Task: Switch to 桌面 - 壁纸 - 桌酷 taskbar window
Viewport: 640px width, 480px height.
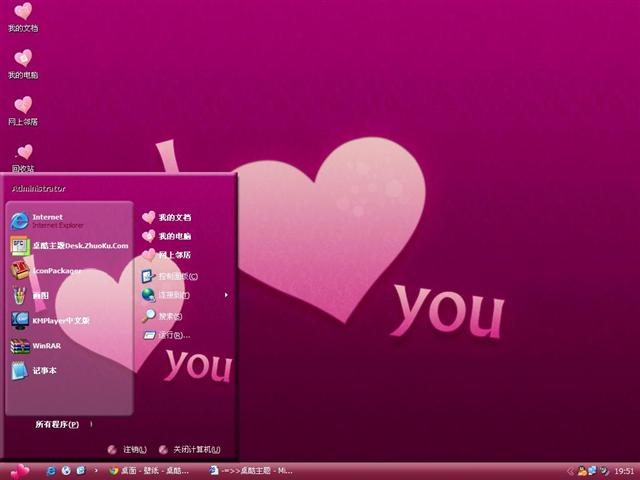Action: 149,471
